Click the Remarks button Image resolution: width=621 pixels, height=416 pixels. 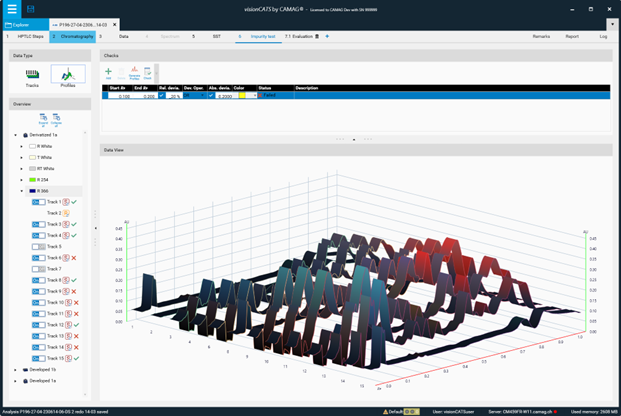click(x=541, y=36)
